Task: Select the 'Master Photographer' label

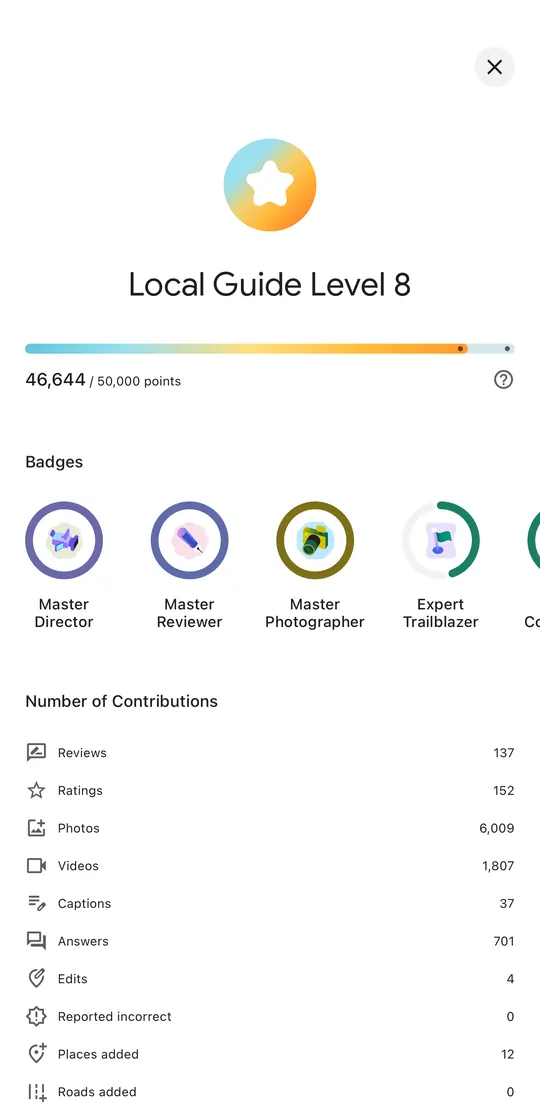Action: [x=315, y=613]
